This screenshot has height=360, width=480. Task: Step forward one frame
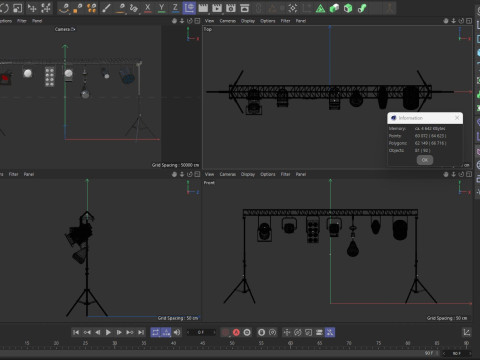click(x=119, y=332)
